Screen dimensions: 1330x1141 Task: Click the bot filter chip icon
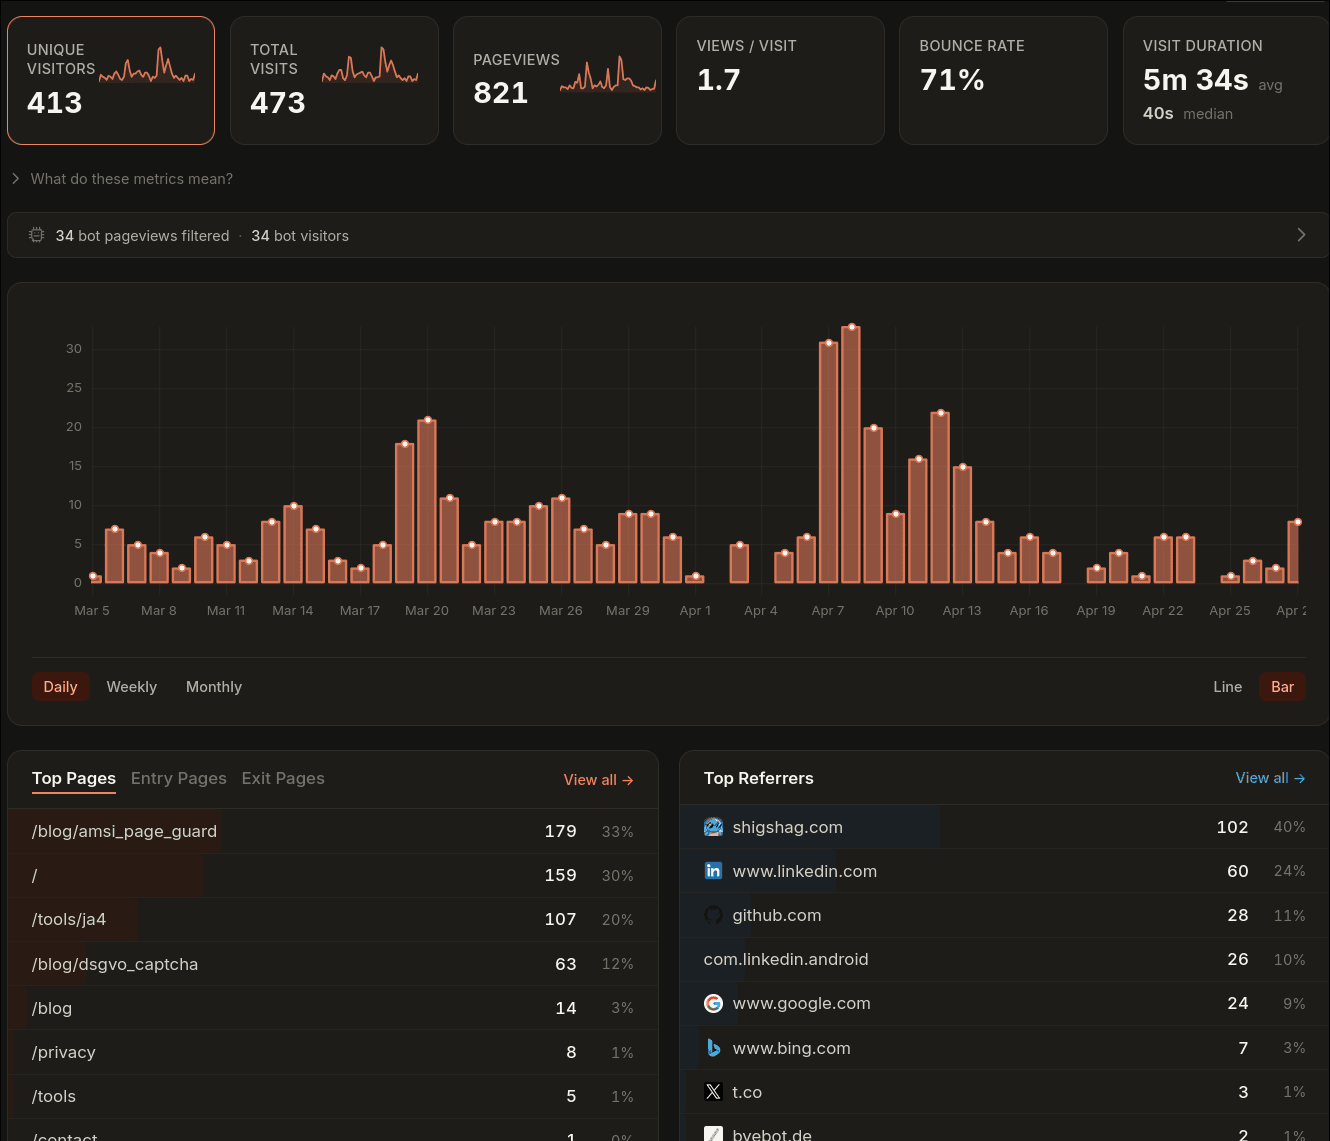(x=37, y=235)
